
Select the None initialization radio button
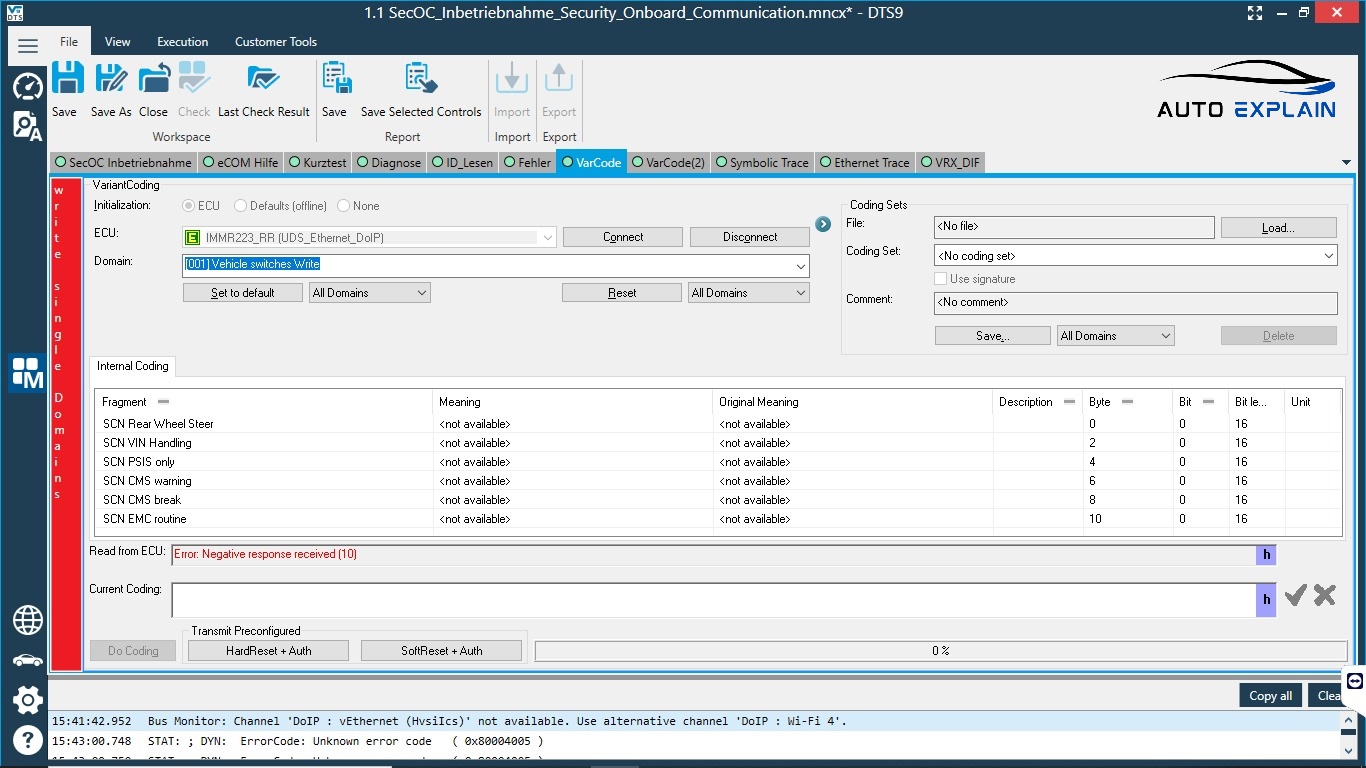coord(344,206)
